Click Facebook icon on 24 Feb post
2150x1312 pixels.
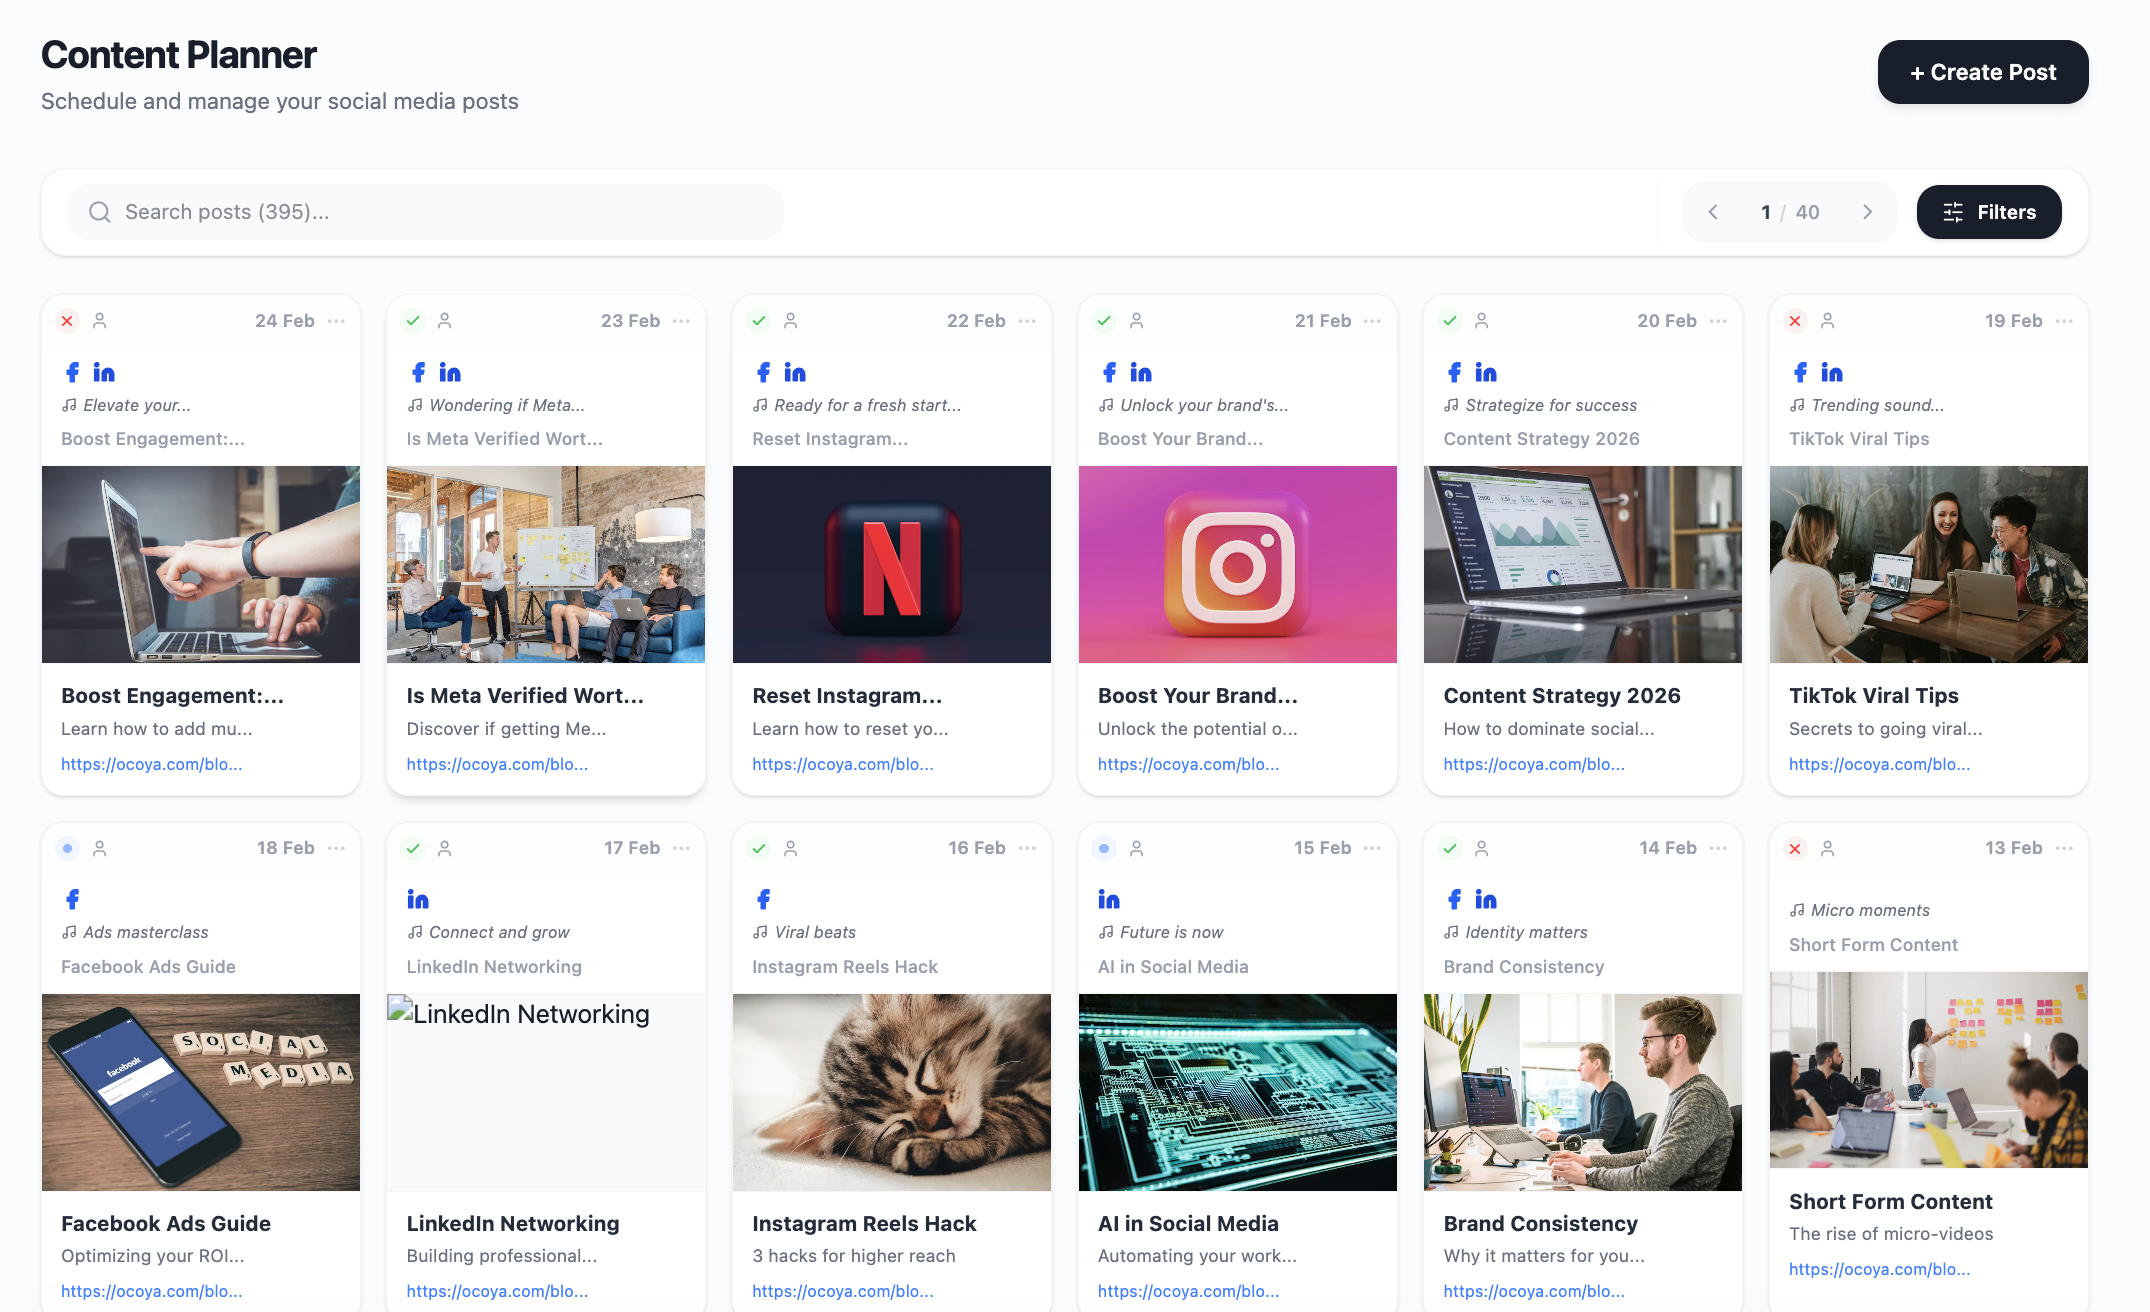point(72,373)
